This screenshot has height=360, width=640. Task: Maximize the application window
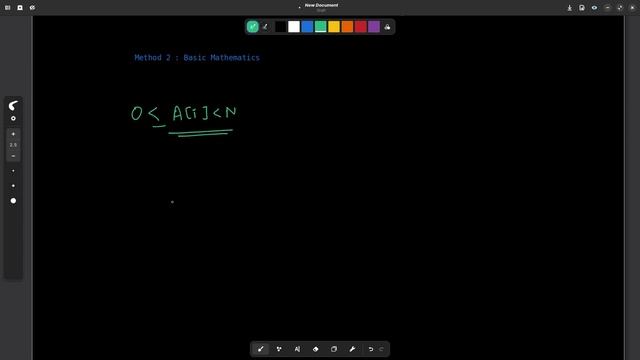click(x=620, y=8)
